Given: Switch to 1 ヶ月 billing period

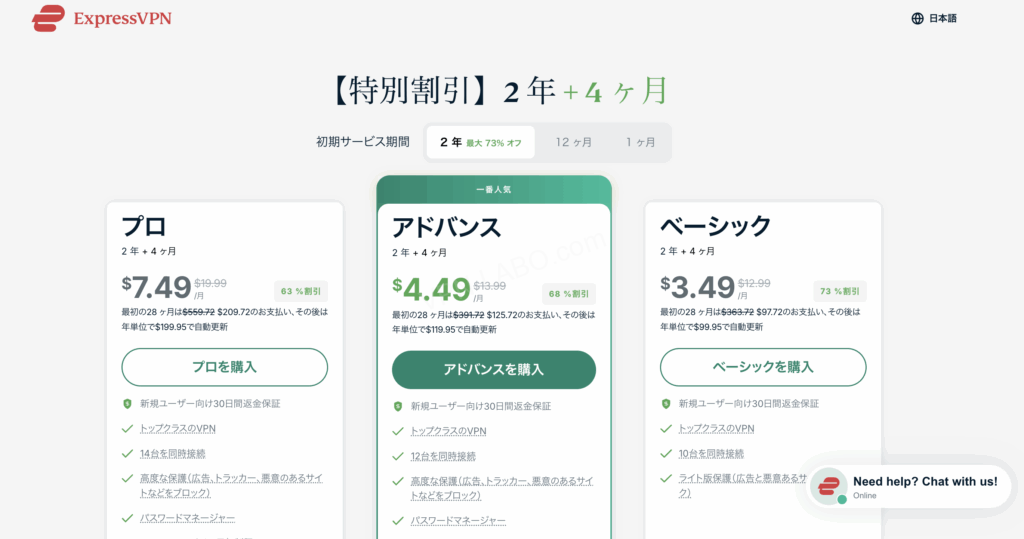Looking at the screenshot, I should (641, 142).
